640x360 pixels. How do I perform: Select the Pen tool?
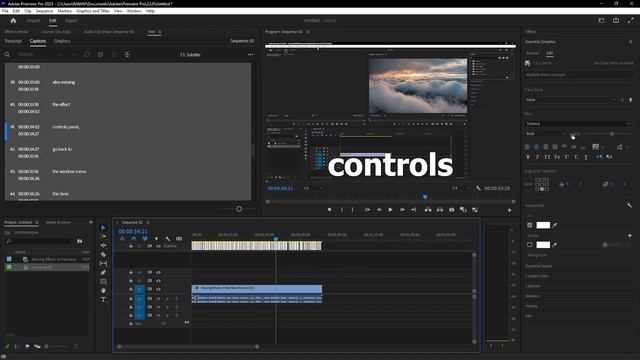point(103,273)
